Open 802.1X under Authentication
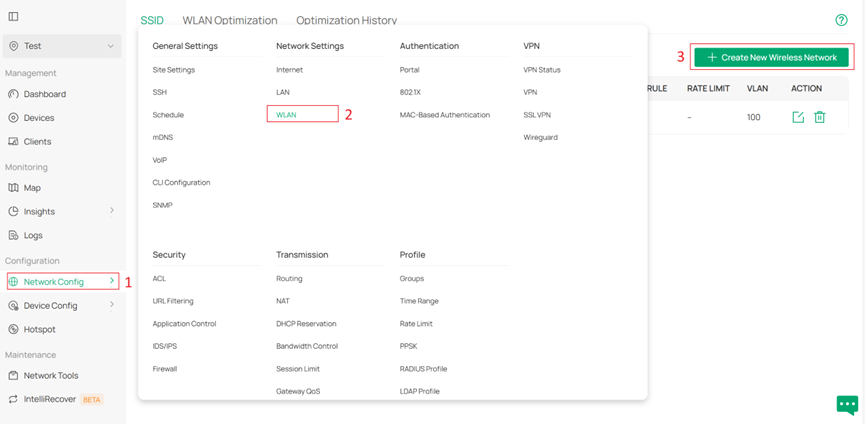This screenshot has height=424, width=865. click(x=409, y=92)
